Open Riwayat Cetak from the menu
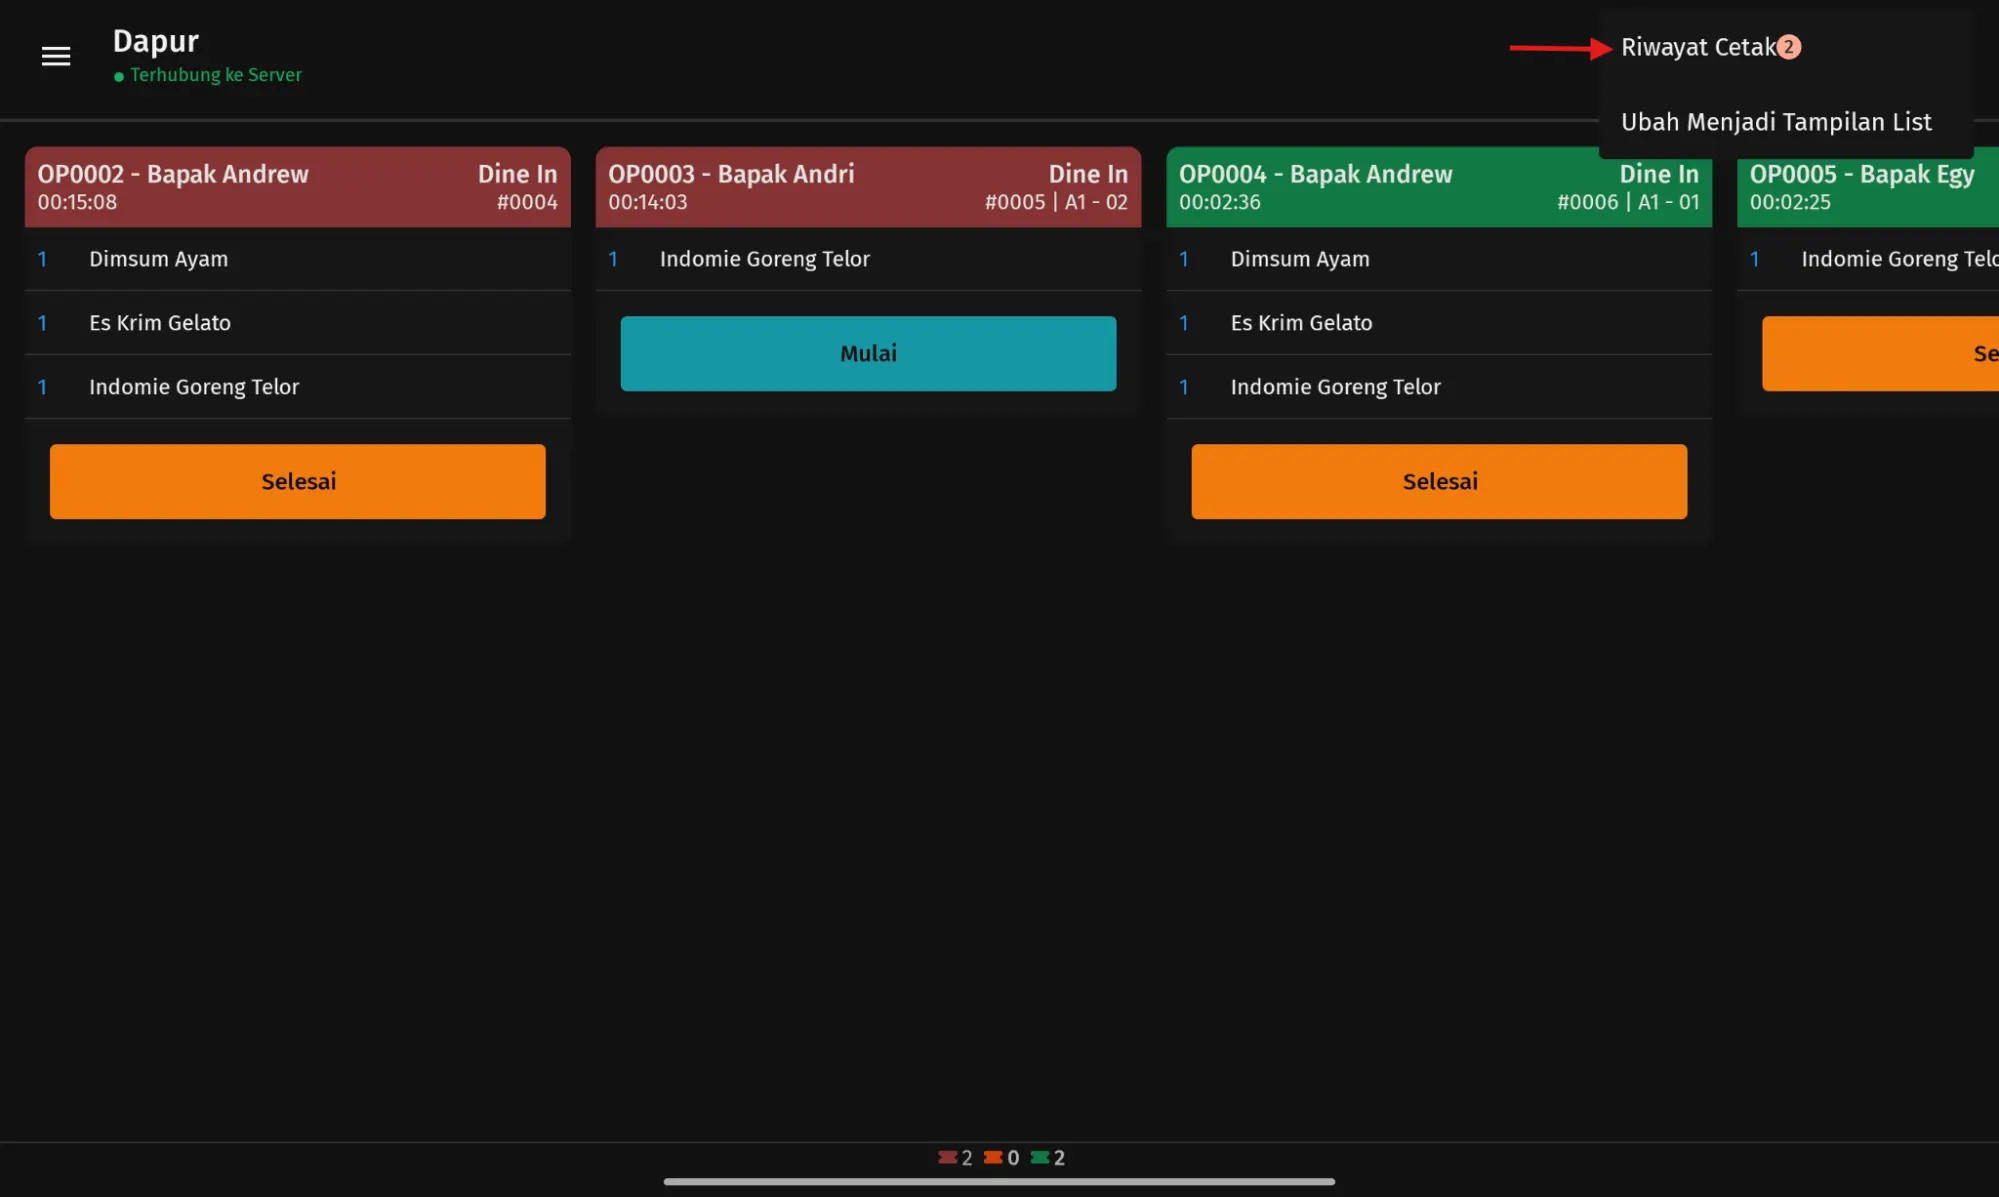 pos(1698,47)
